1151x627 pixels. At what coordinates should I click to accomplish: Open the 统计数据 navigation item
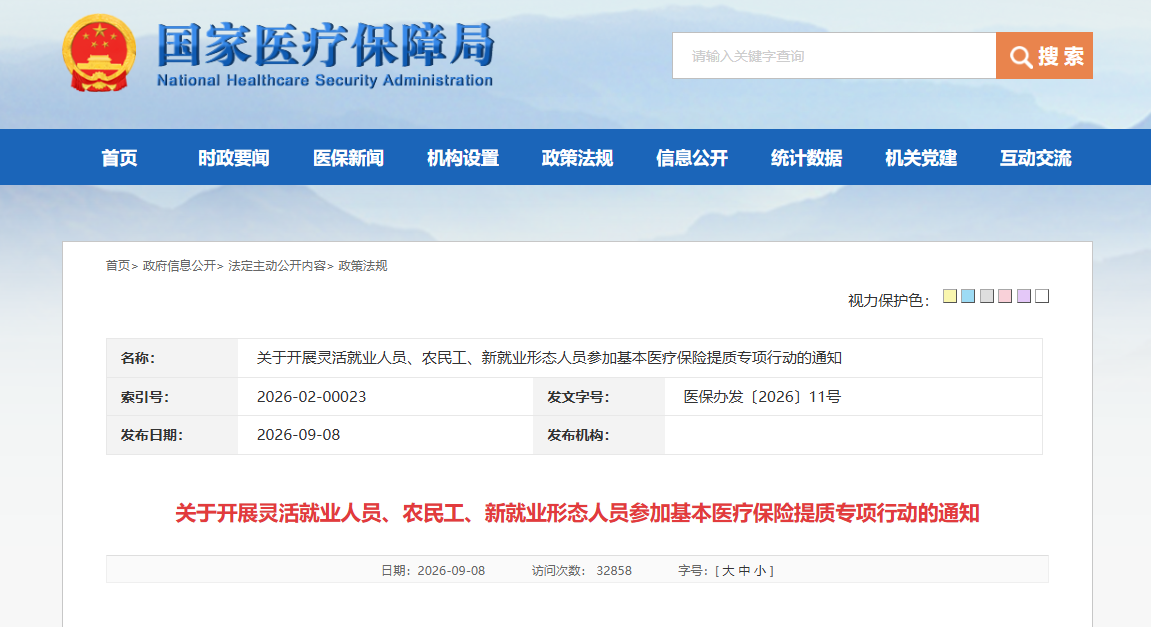806,158
